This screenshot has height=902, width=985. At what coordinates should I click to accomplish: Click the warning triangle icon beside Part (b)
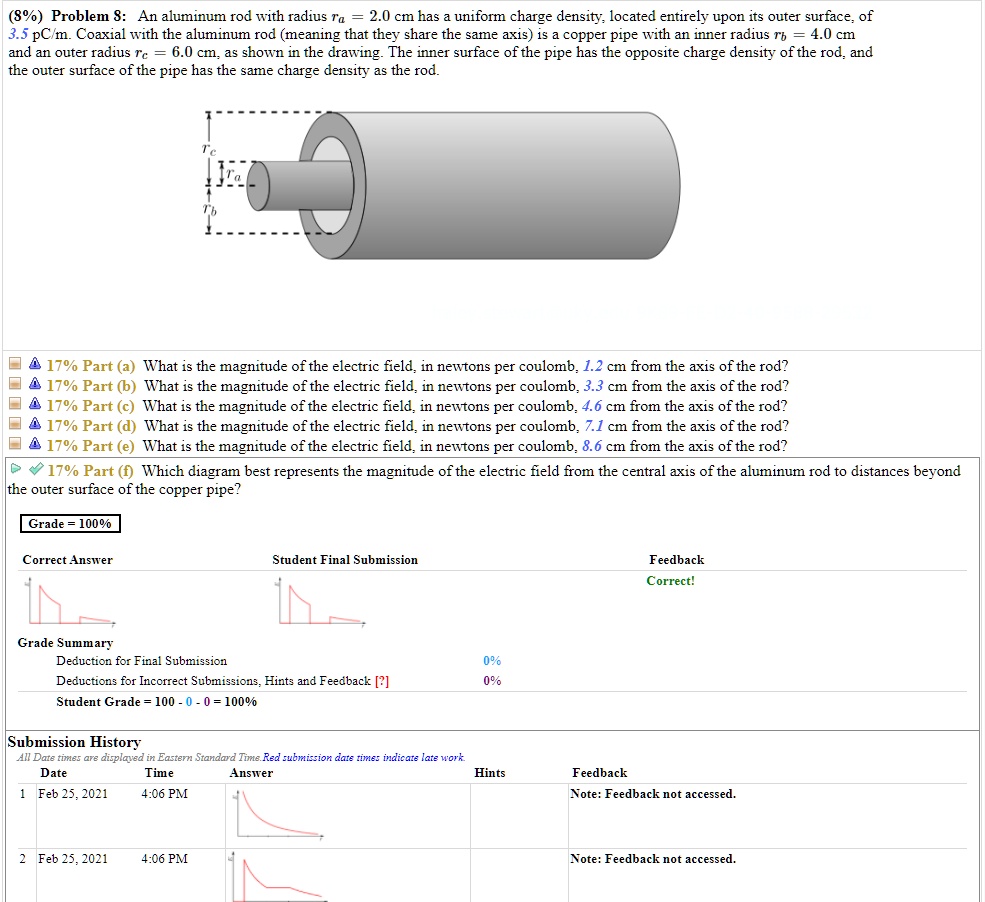[34, 385]
